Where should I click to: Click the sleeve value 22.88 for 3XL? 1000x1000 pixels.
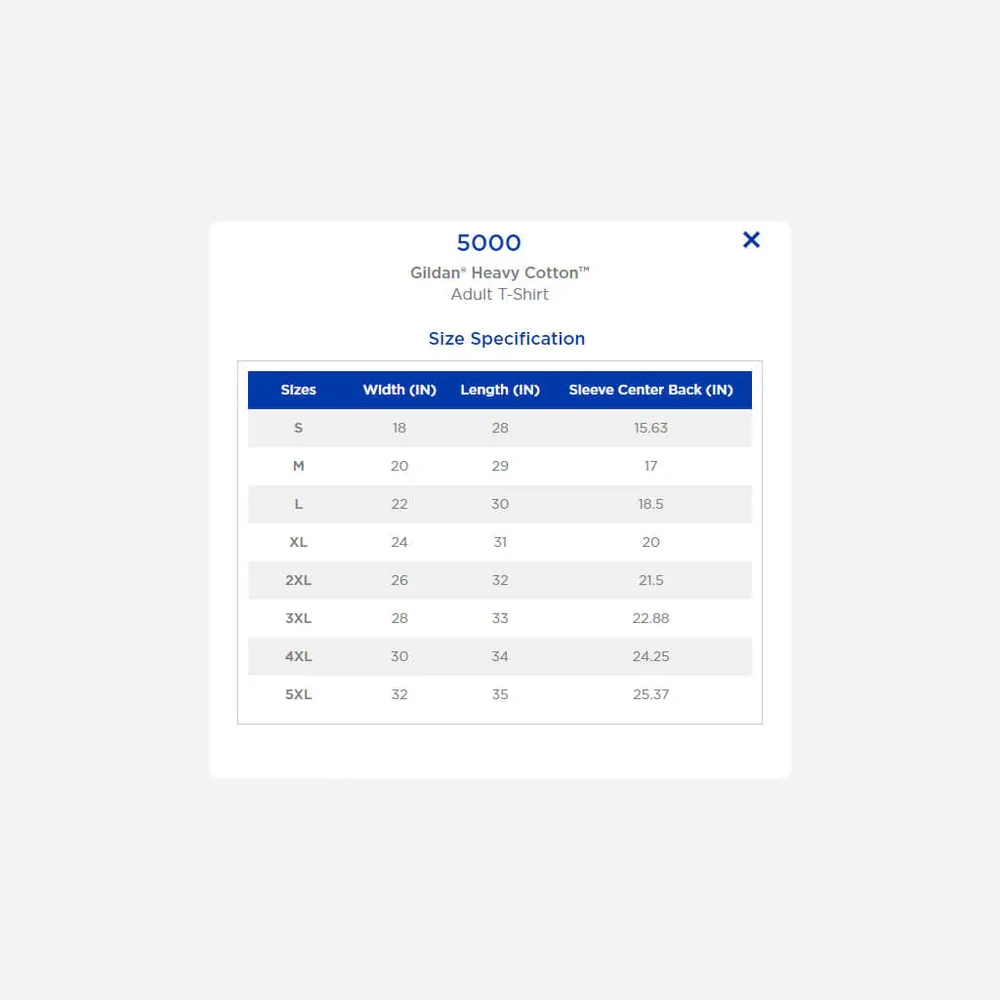point(651,618)
